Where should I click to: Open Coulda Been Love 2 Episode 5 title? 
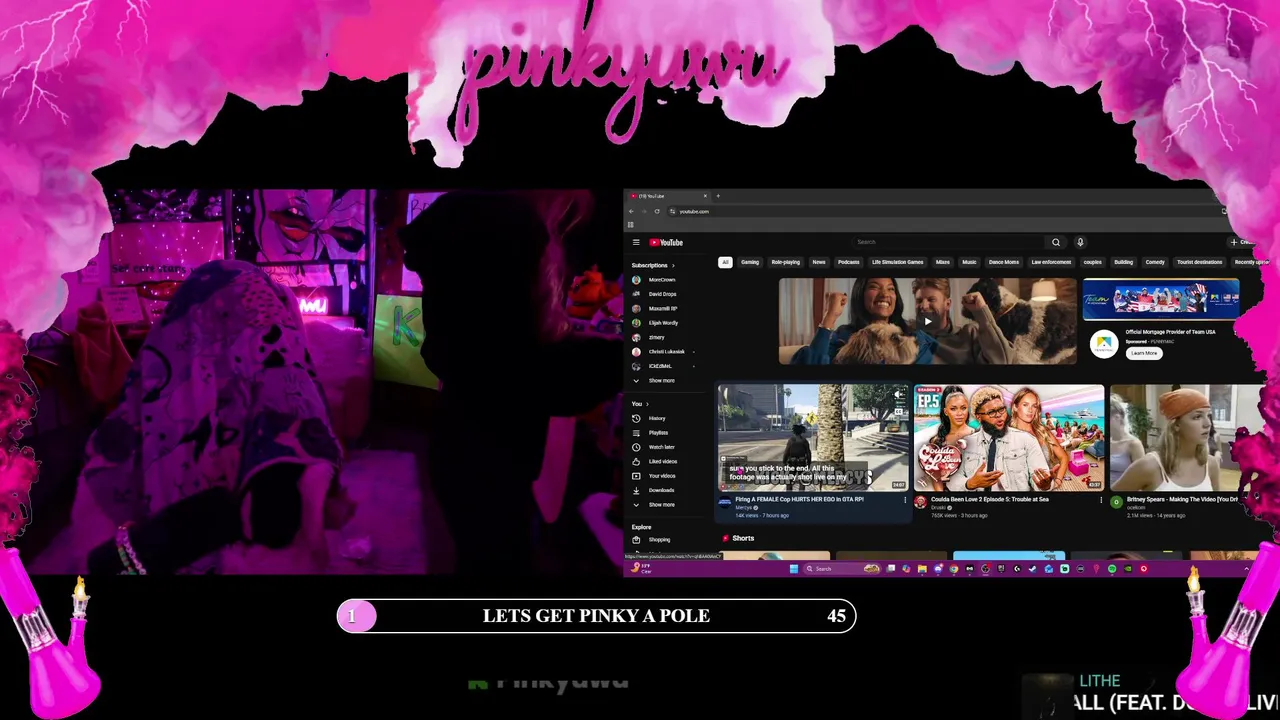click(989, 499)
